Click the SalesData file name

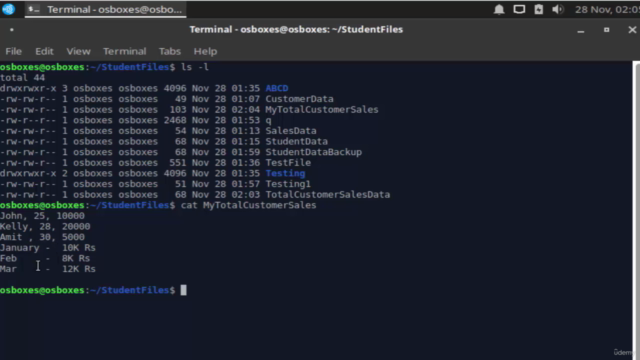tap(291, 131)
